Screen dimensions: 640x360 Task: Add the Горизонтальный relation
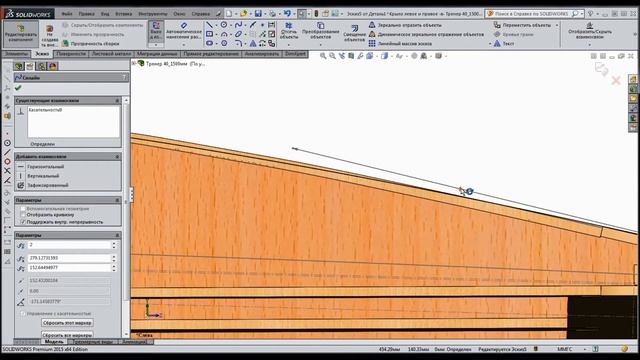pos(45,167)
